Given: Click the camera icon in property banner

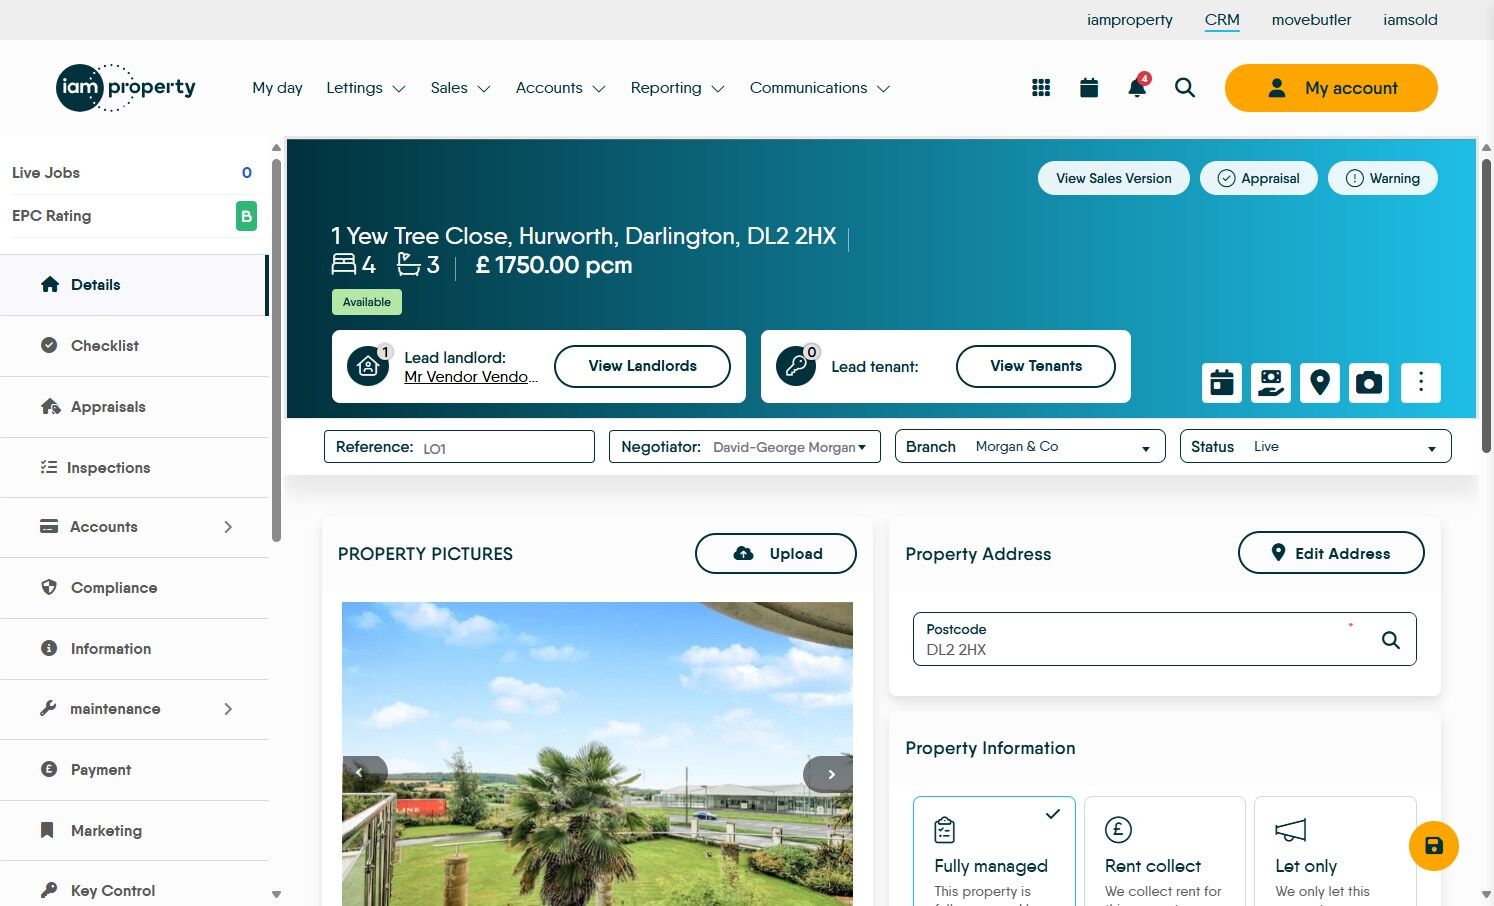Looking at the screenshot, I should tap(1369, 383).
